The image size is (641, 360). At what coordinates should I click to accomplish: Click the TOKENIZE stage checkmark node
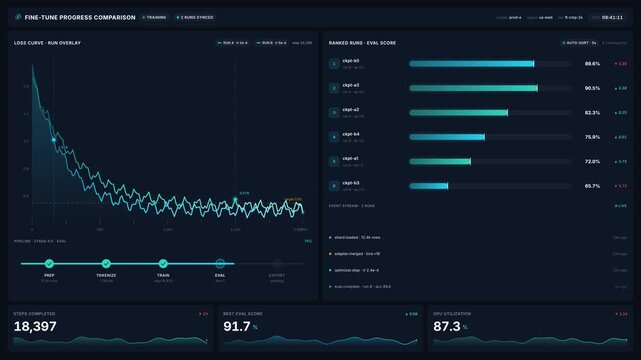click(106, 264)
